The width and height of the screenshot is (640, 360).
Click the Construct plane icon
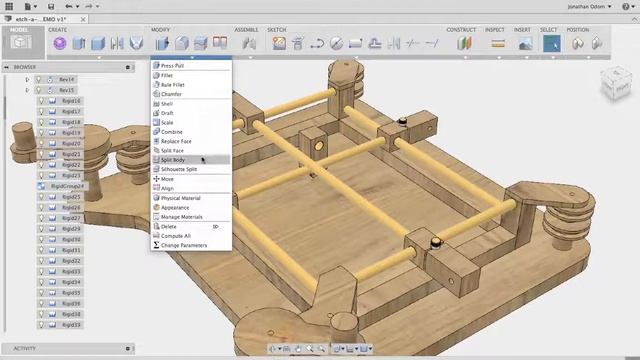pyautogui.click(x=464, y=43)
